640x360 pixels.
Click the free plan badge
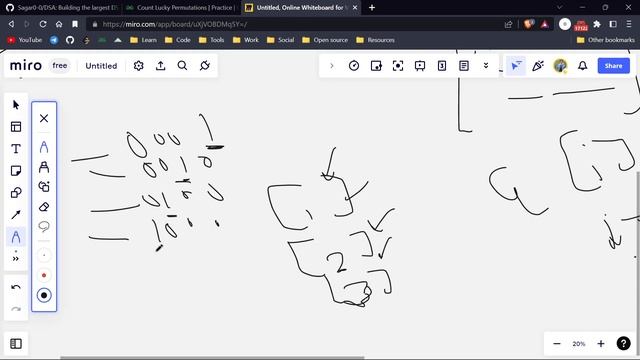point(60,66)
